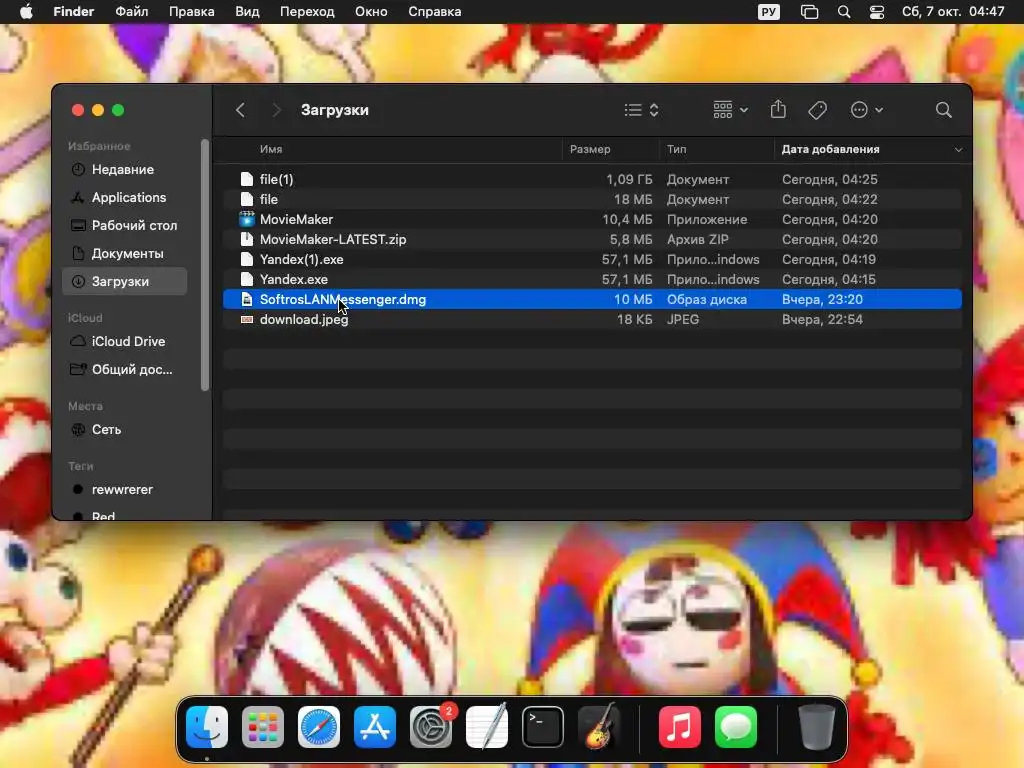1024x768 pixels.
Task: Select the MovieMaker application row
Action: click(592, 219)
